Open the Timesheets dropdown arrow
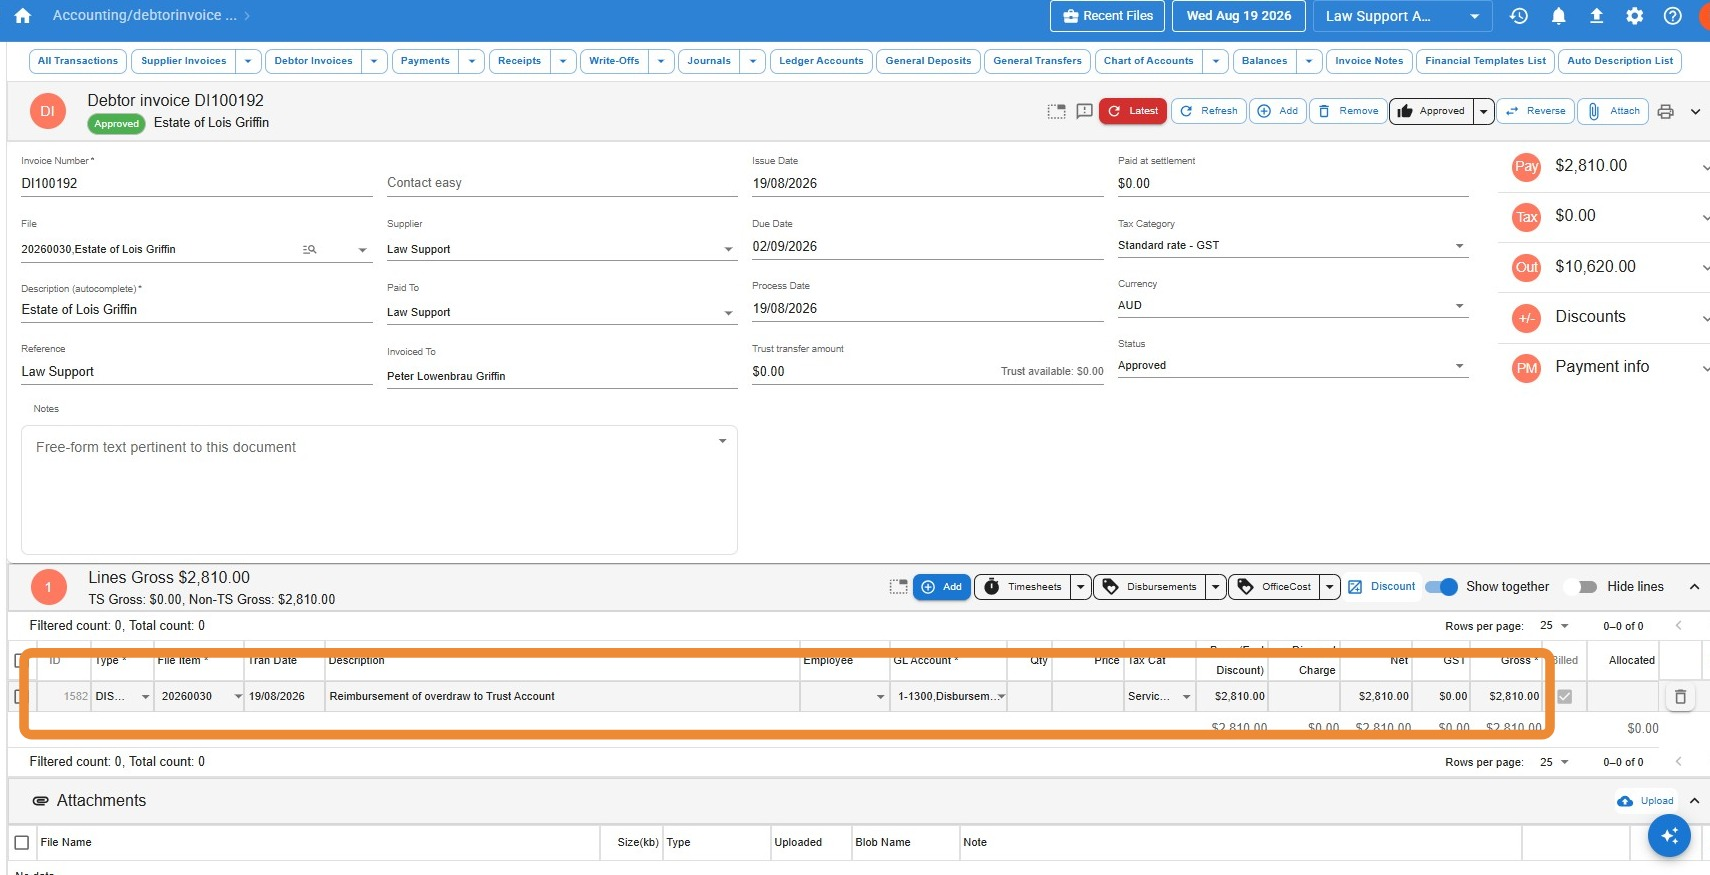1710x875 pixels. tap(1081, 587)
